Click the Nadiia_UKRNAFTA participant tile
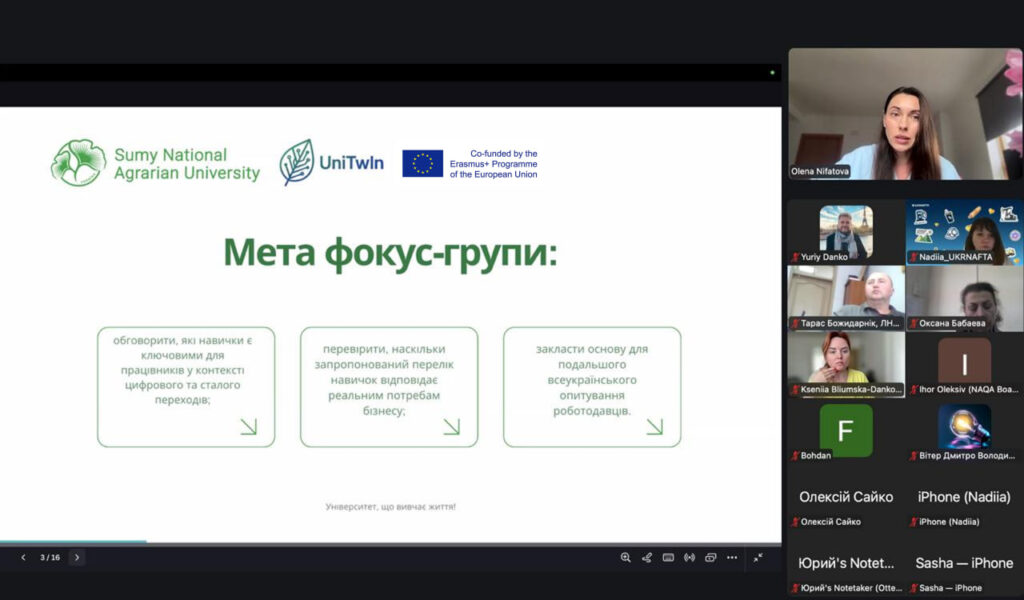This screenshot has width=1024, height=600. pyautogui.click(x=964, y=231)
